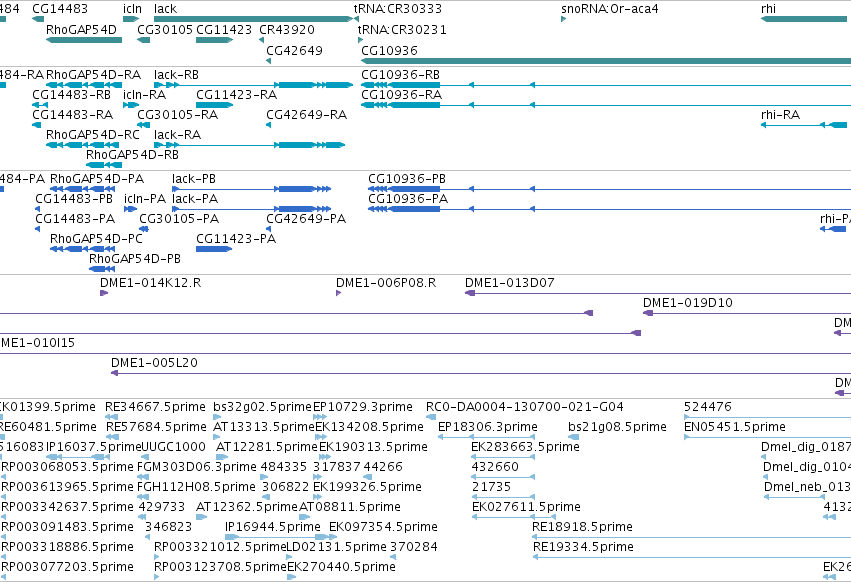Click the DME1-005L20 clone label
The width and height of the screenshot is (851, 582).
tap(154, 363)
